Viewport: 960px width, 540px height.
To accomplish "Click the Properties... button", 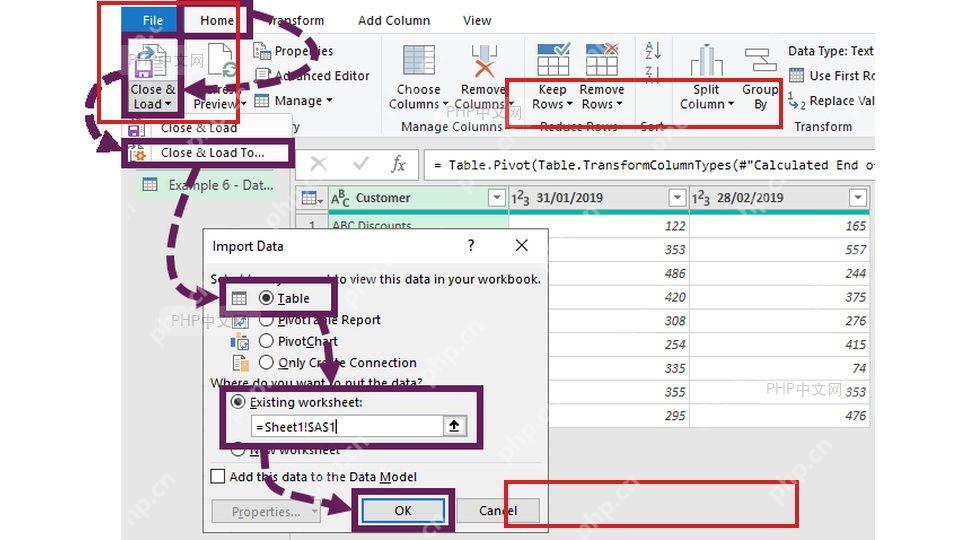I will point(266,512).
